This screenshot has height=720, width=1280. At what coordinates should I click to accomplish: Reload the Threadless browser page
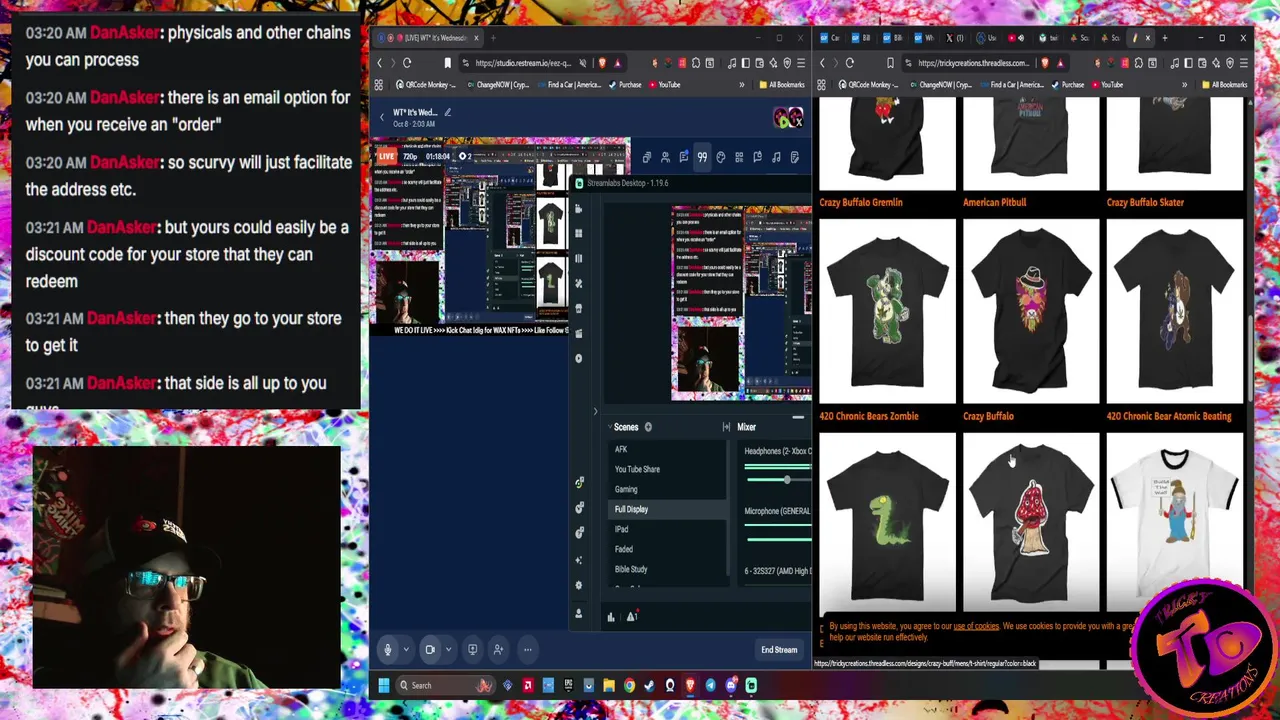[850, 63]
